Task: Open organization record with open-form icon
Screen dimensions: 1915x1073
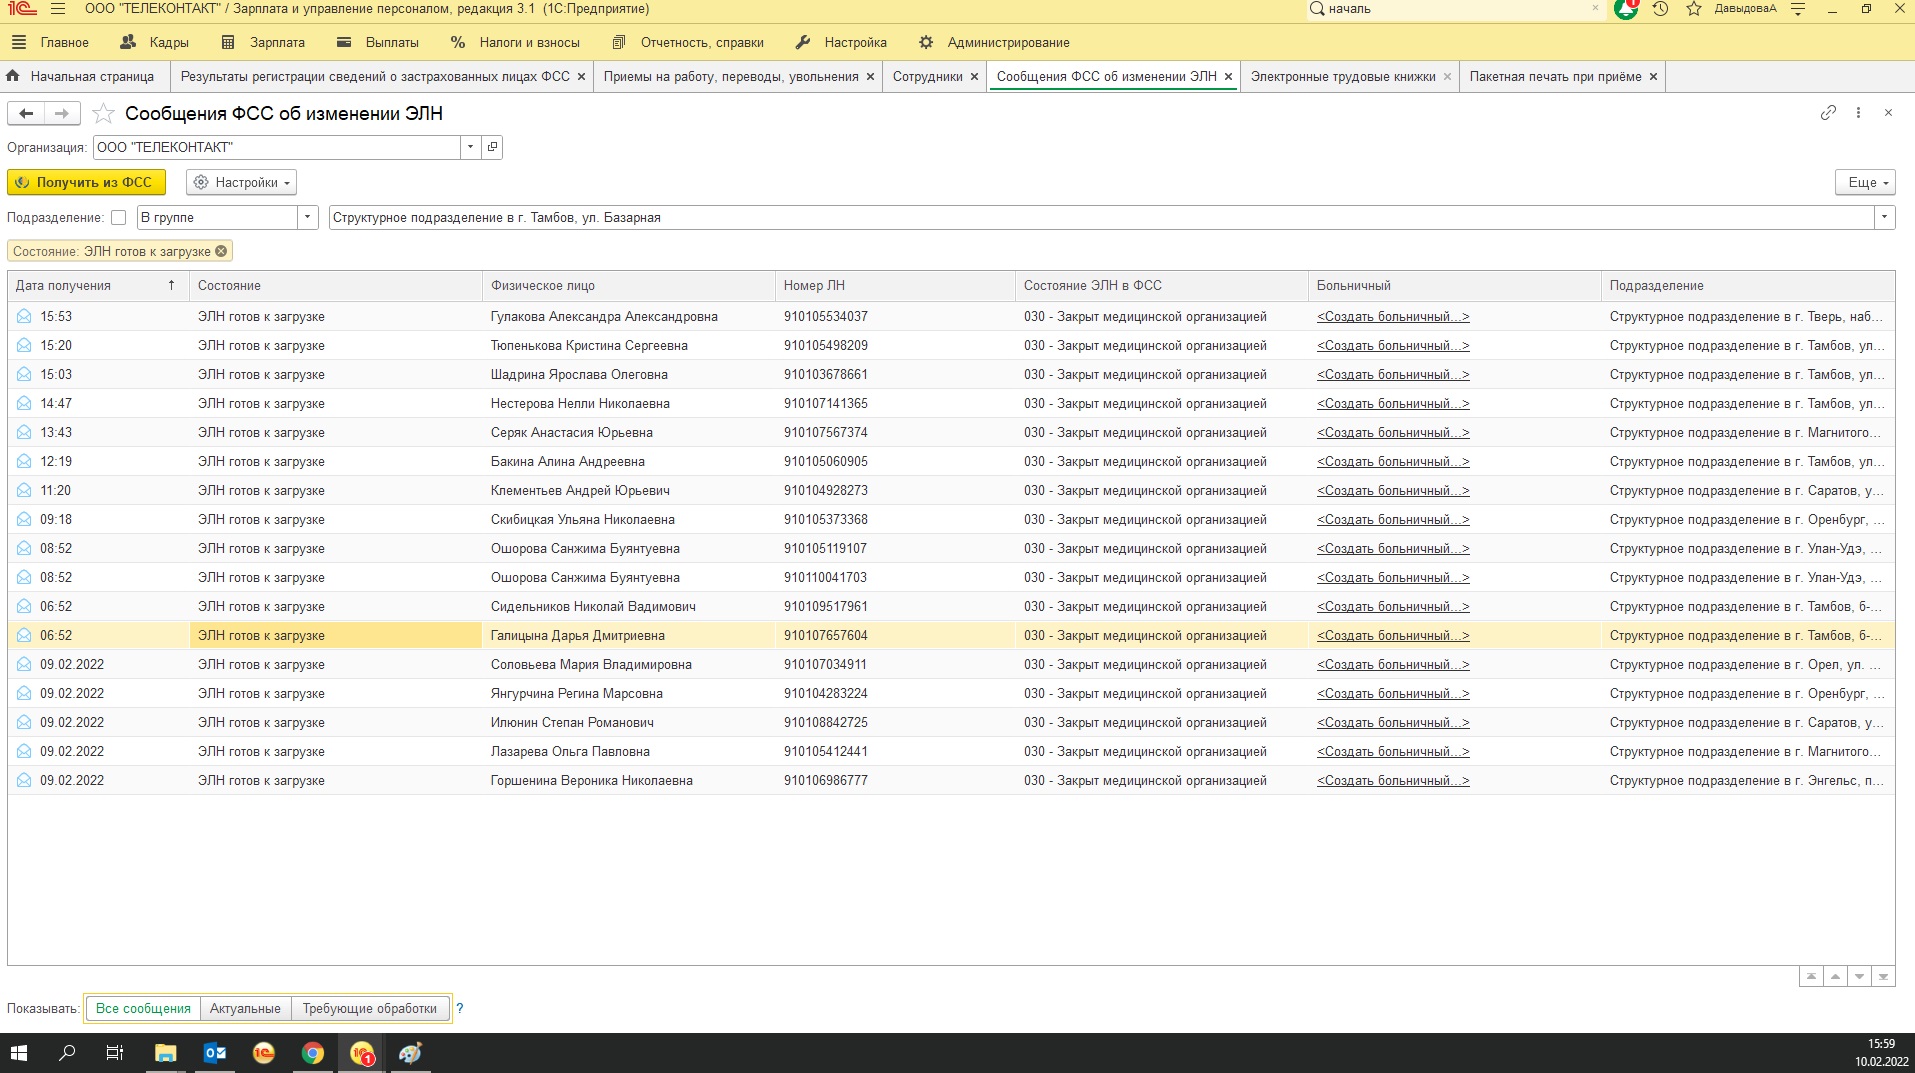Action: [492, 147]
